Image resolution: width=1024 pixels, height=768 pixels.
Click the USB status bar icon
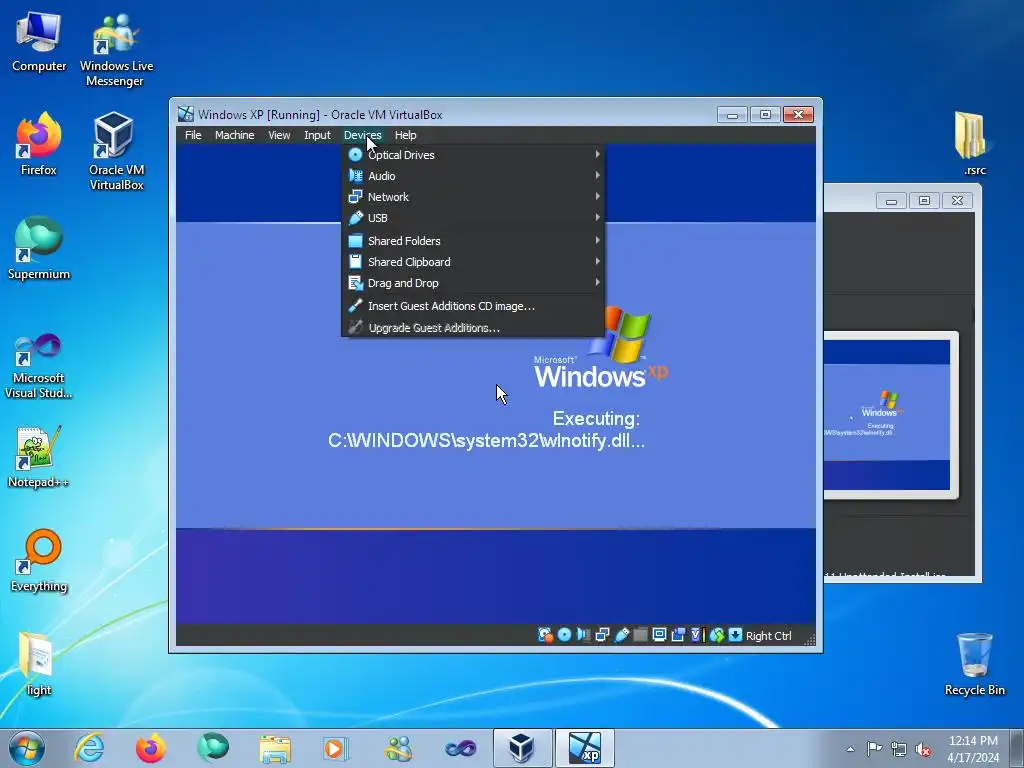point(622,635)
